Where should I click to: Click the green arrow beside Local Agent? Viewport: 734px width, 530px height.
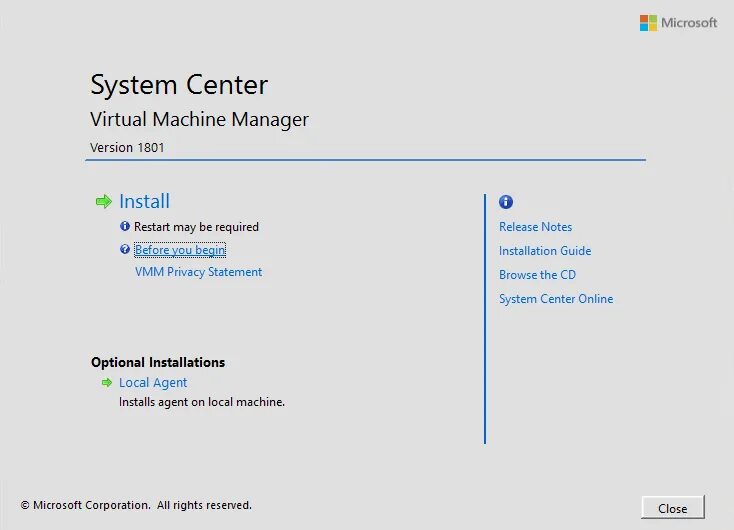point(107,383)
